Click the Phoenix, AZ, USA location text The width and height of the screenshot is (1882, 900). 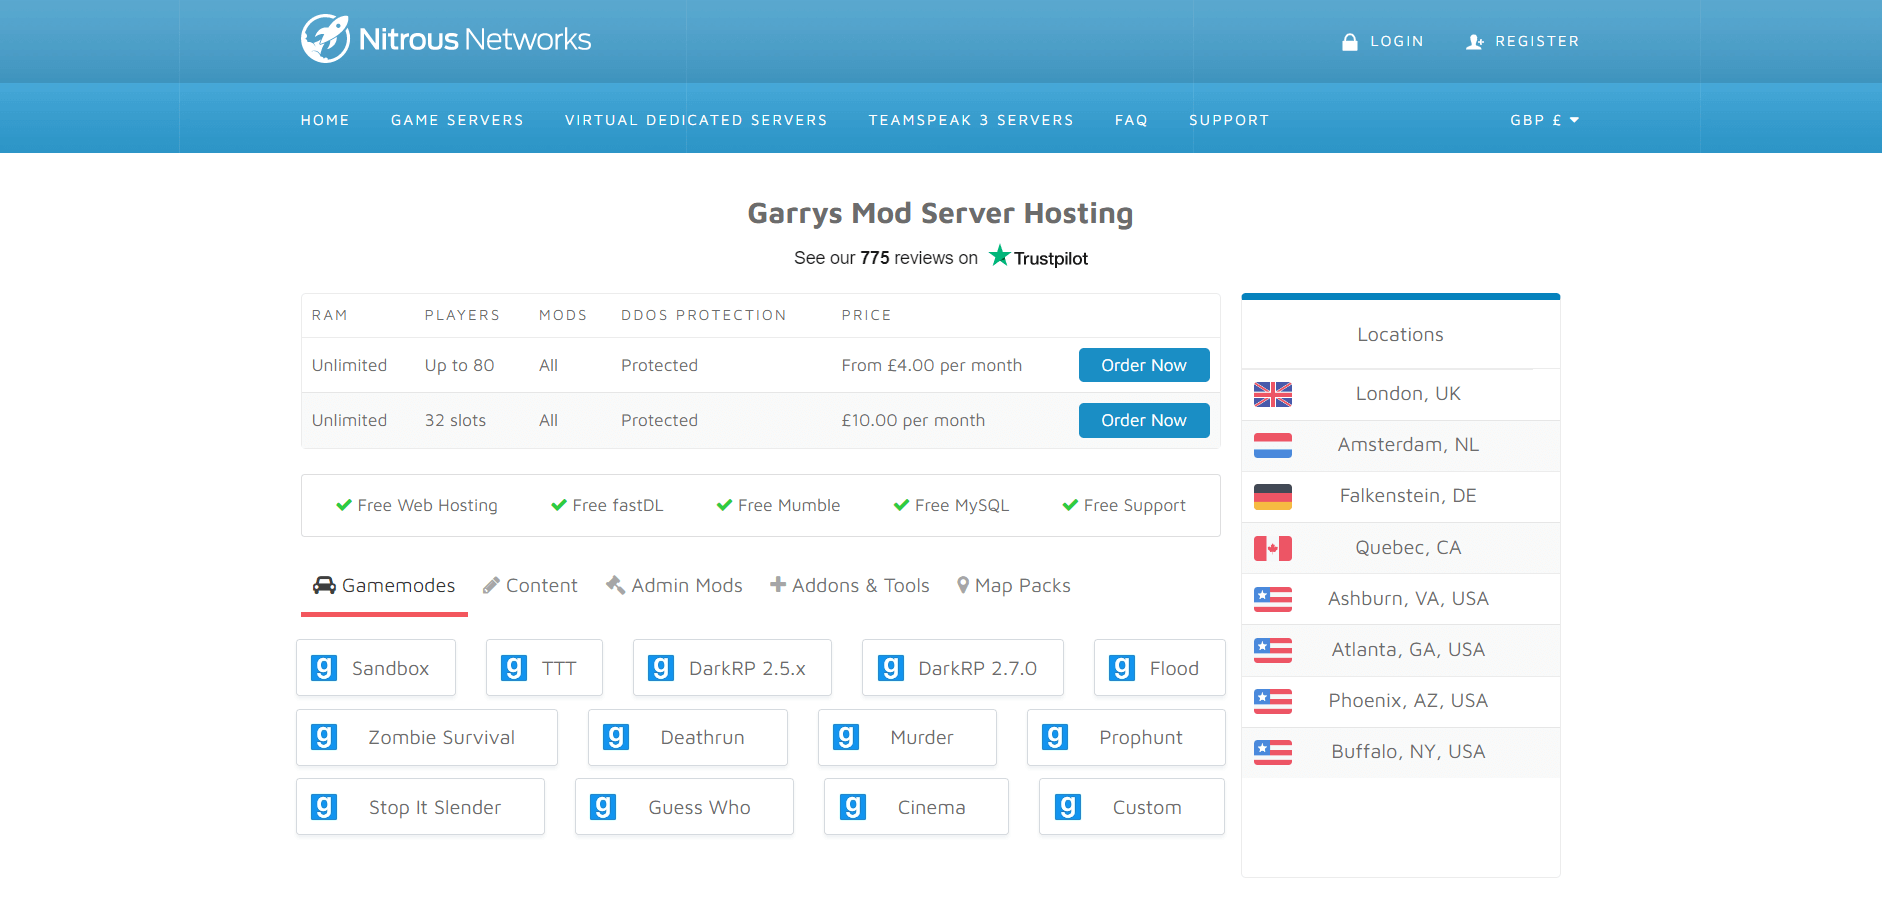point(1408,701)
